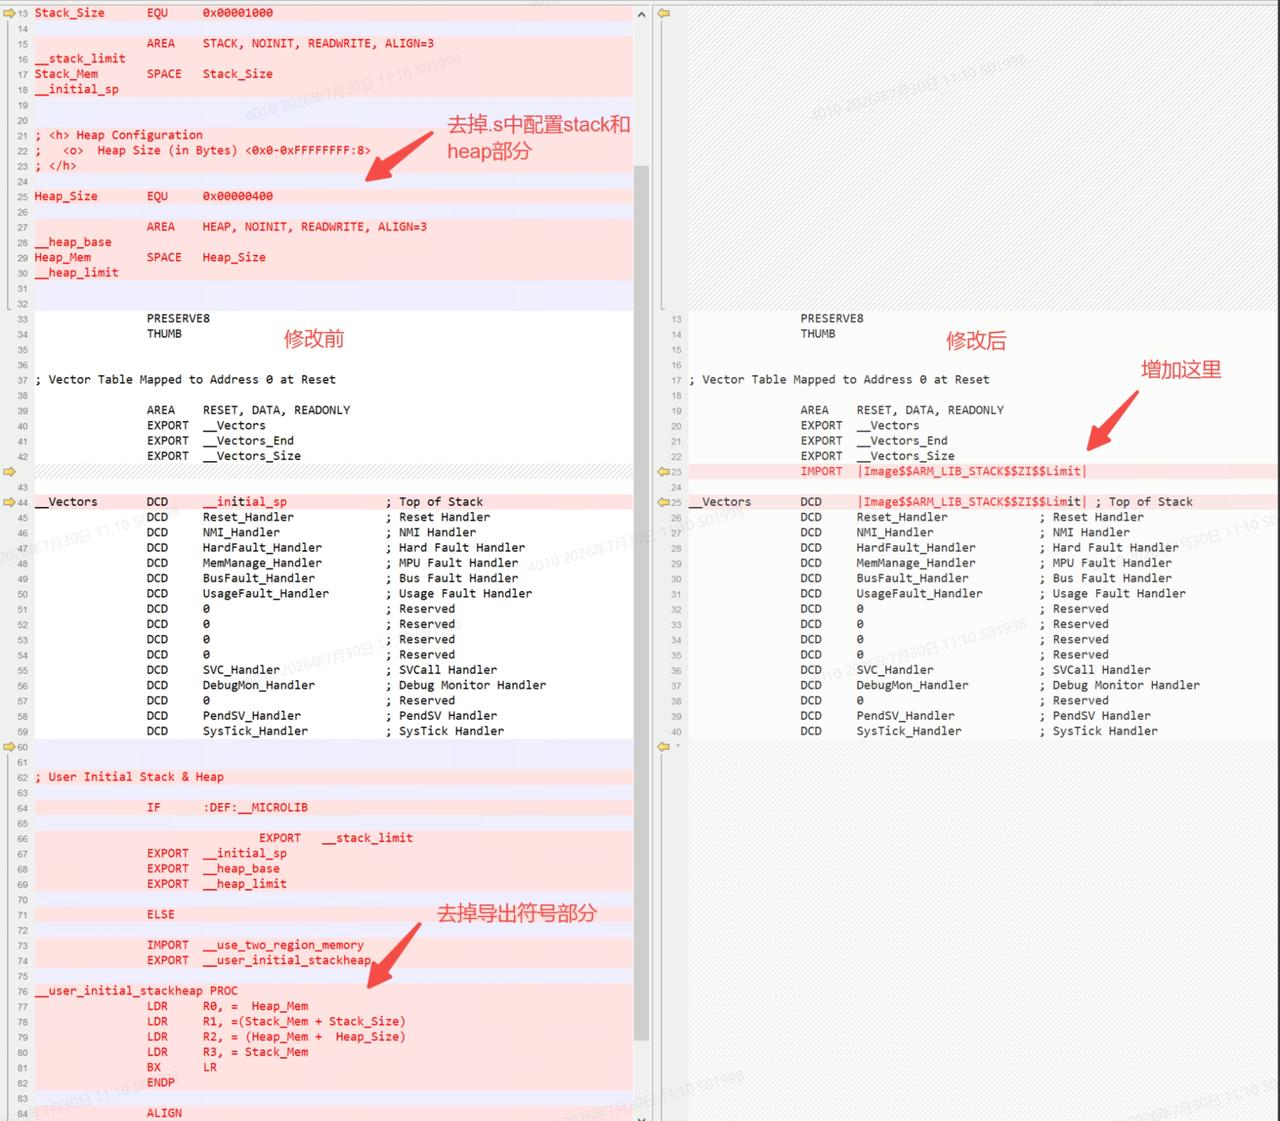
Task: Click PRESERVE8 in the left pane
Action: click(178, 319)
